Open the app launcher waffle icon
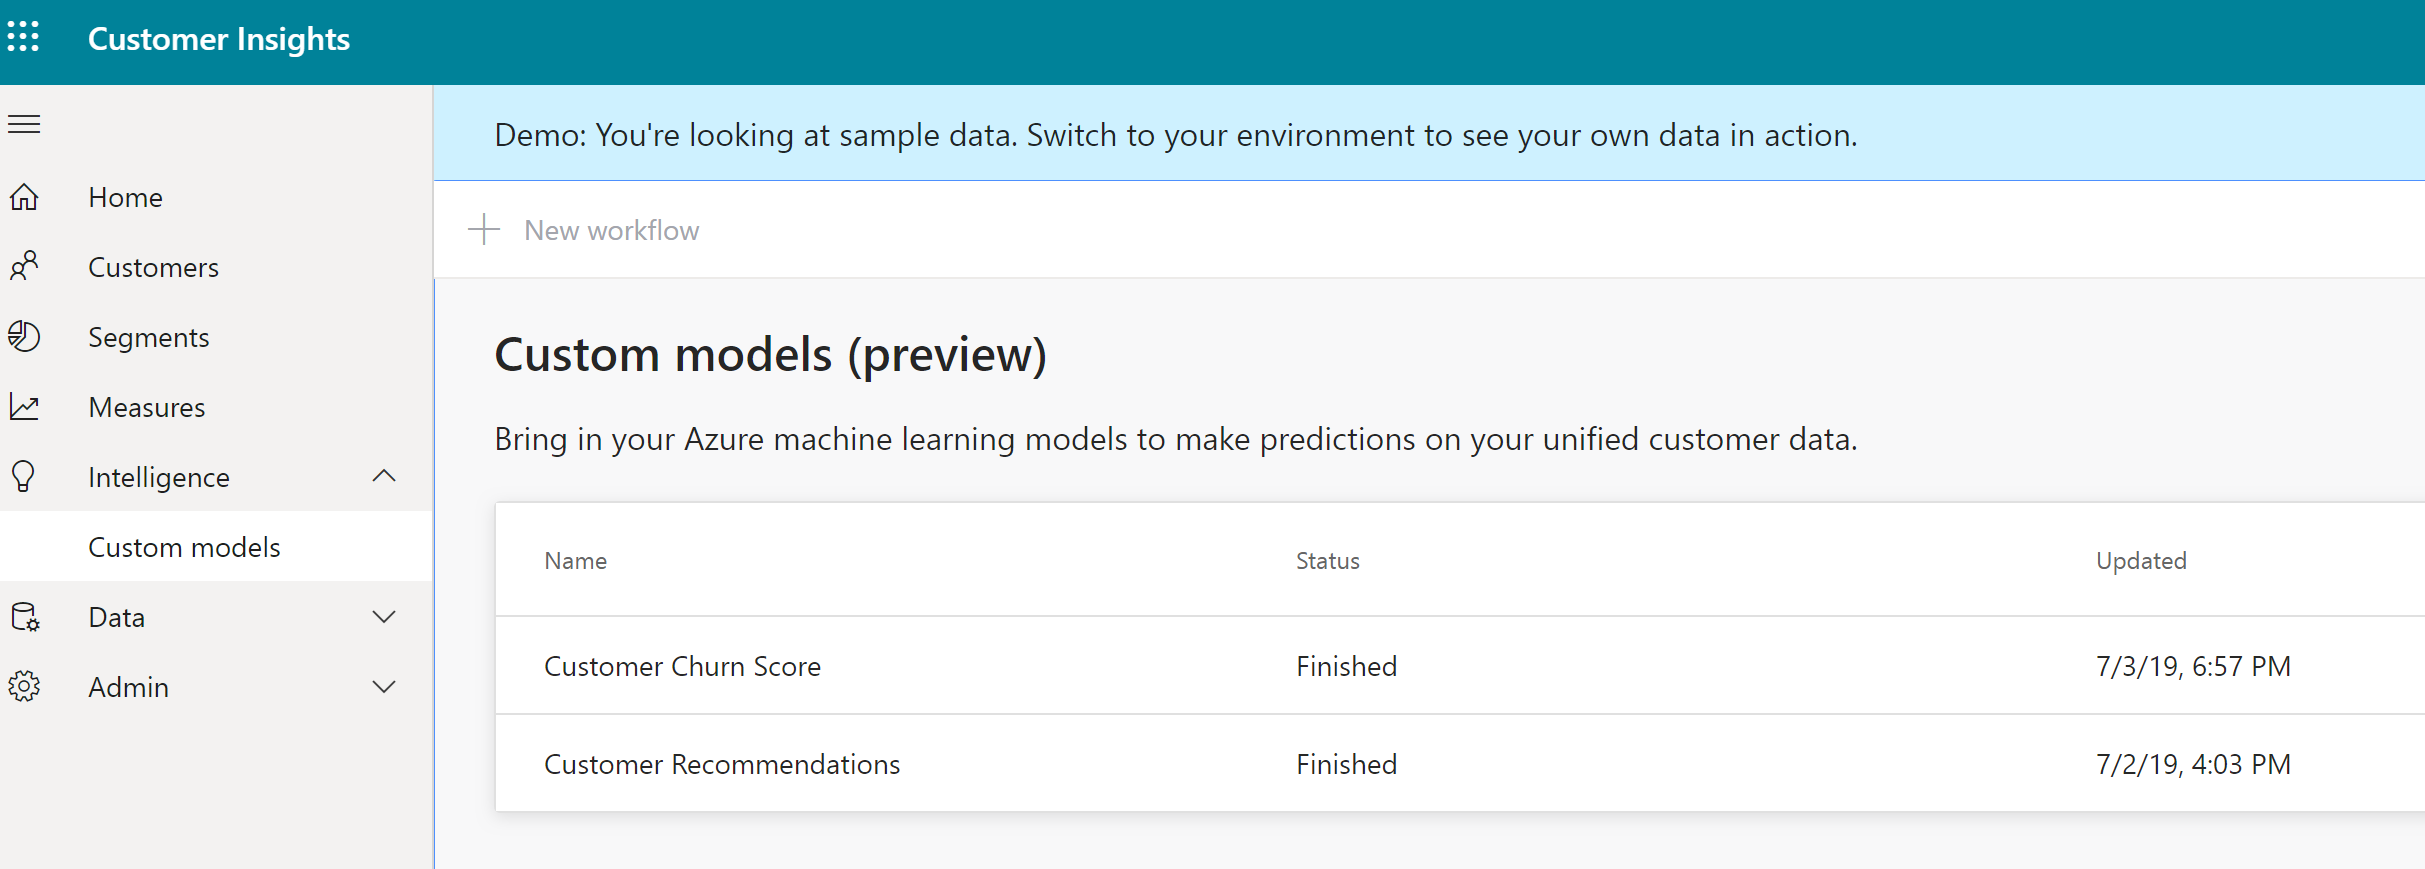The image size is (2425, 869). click(23, 37)
